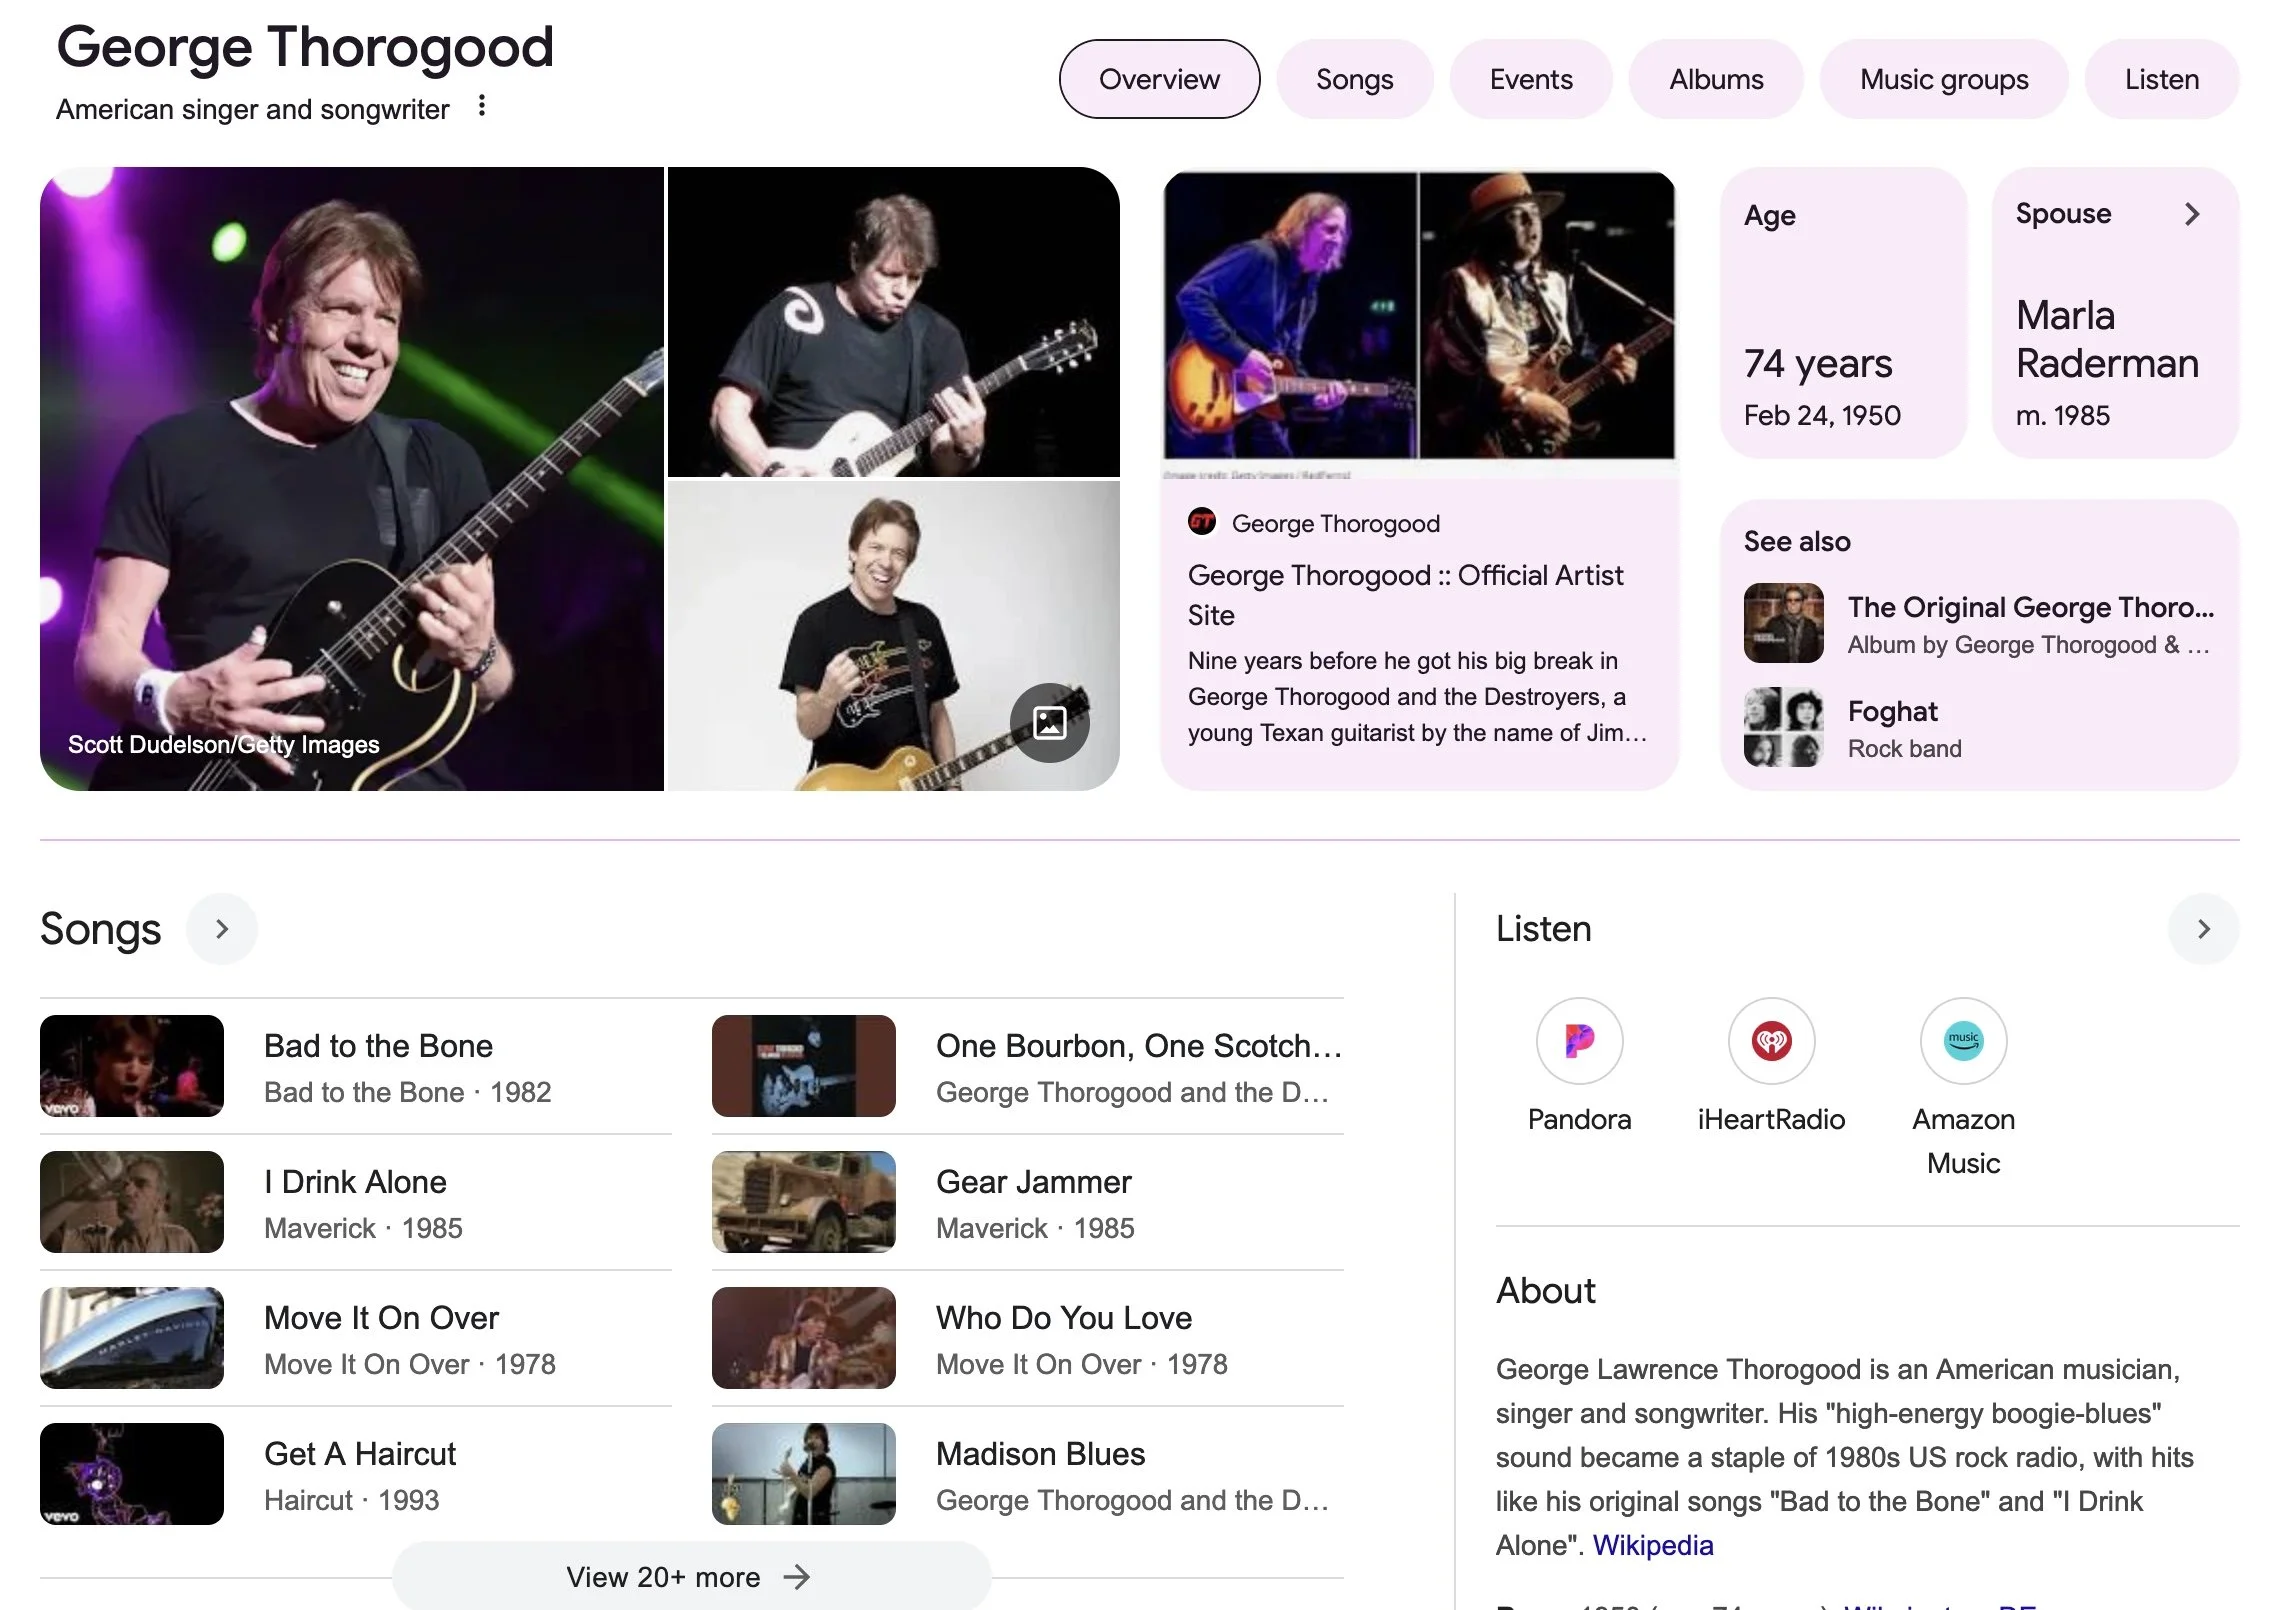Viewport: 2284px width, 1610px height.
Task: Open the Wikipedia link in About
Action: 1652,1545
